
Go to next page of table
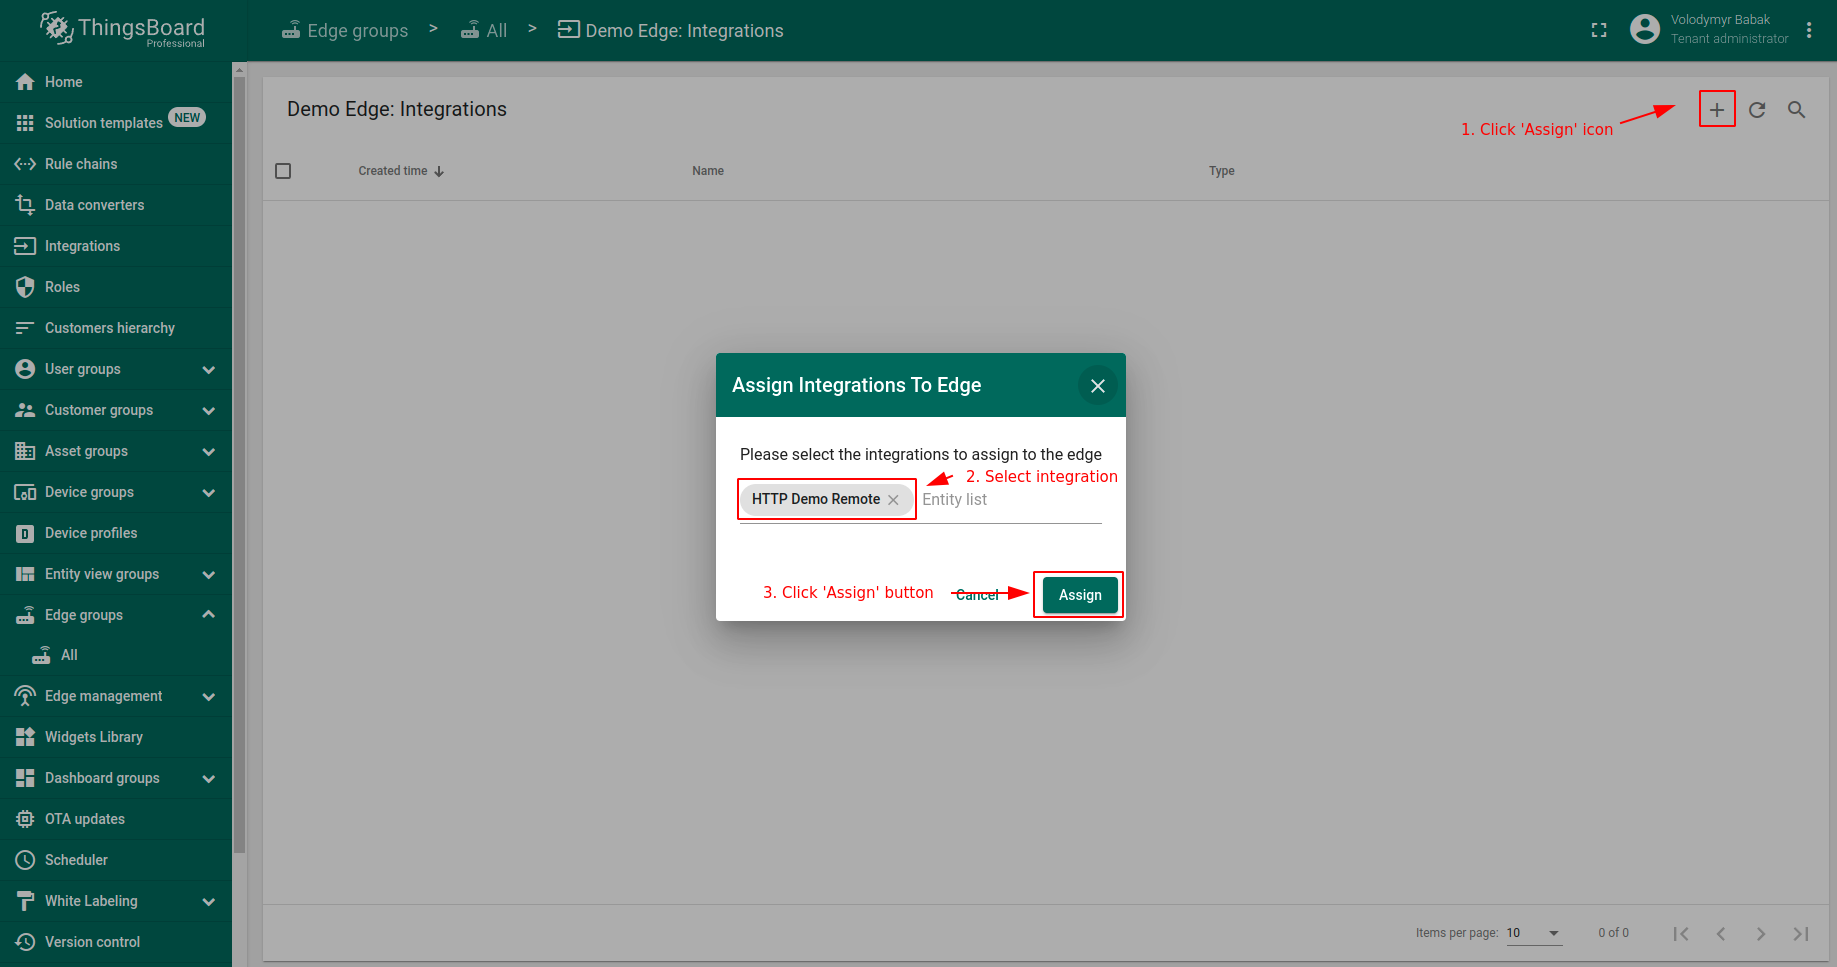coord(1761,933)
